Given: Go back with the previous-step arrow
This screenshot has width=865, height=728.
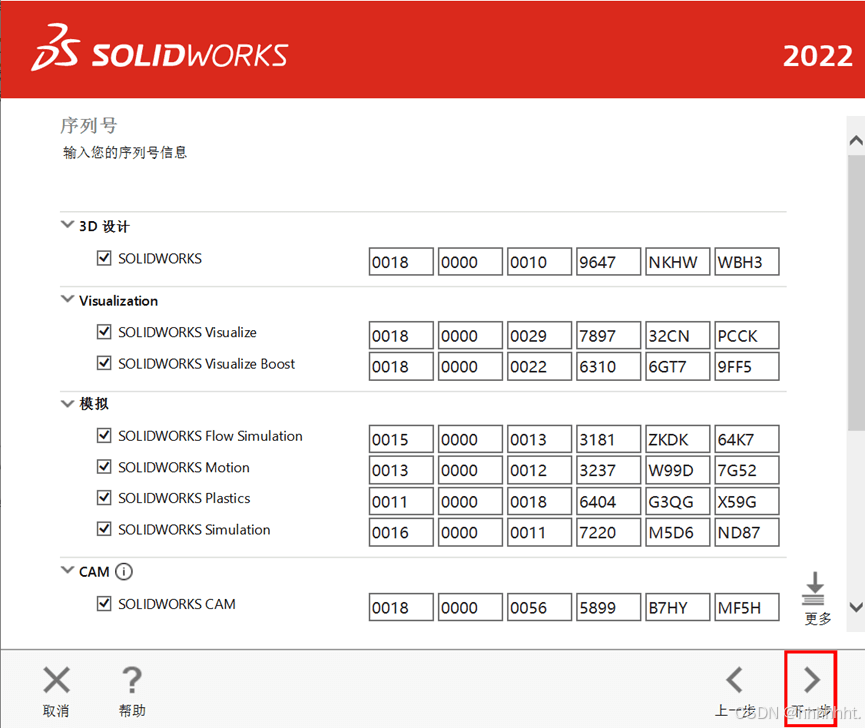Looking at the screenshot, I should [x=734, y=679].
